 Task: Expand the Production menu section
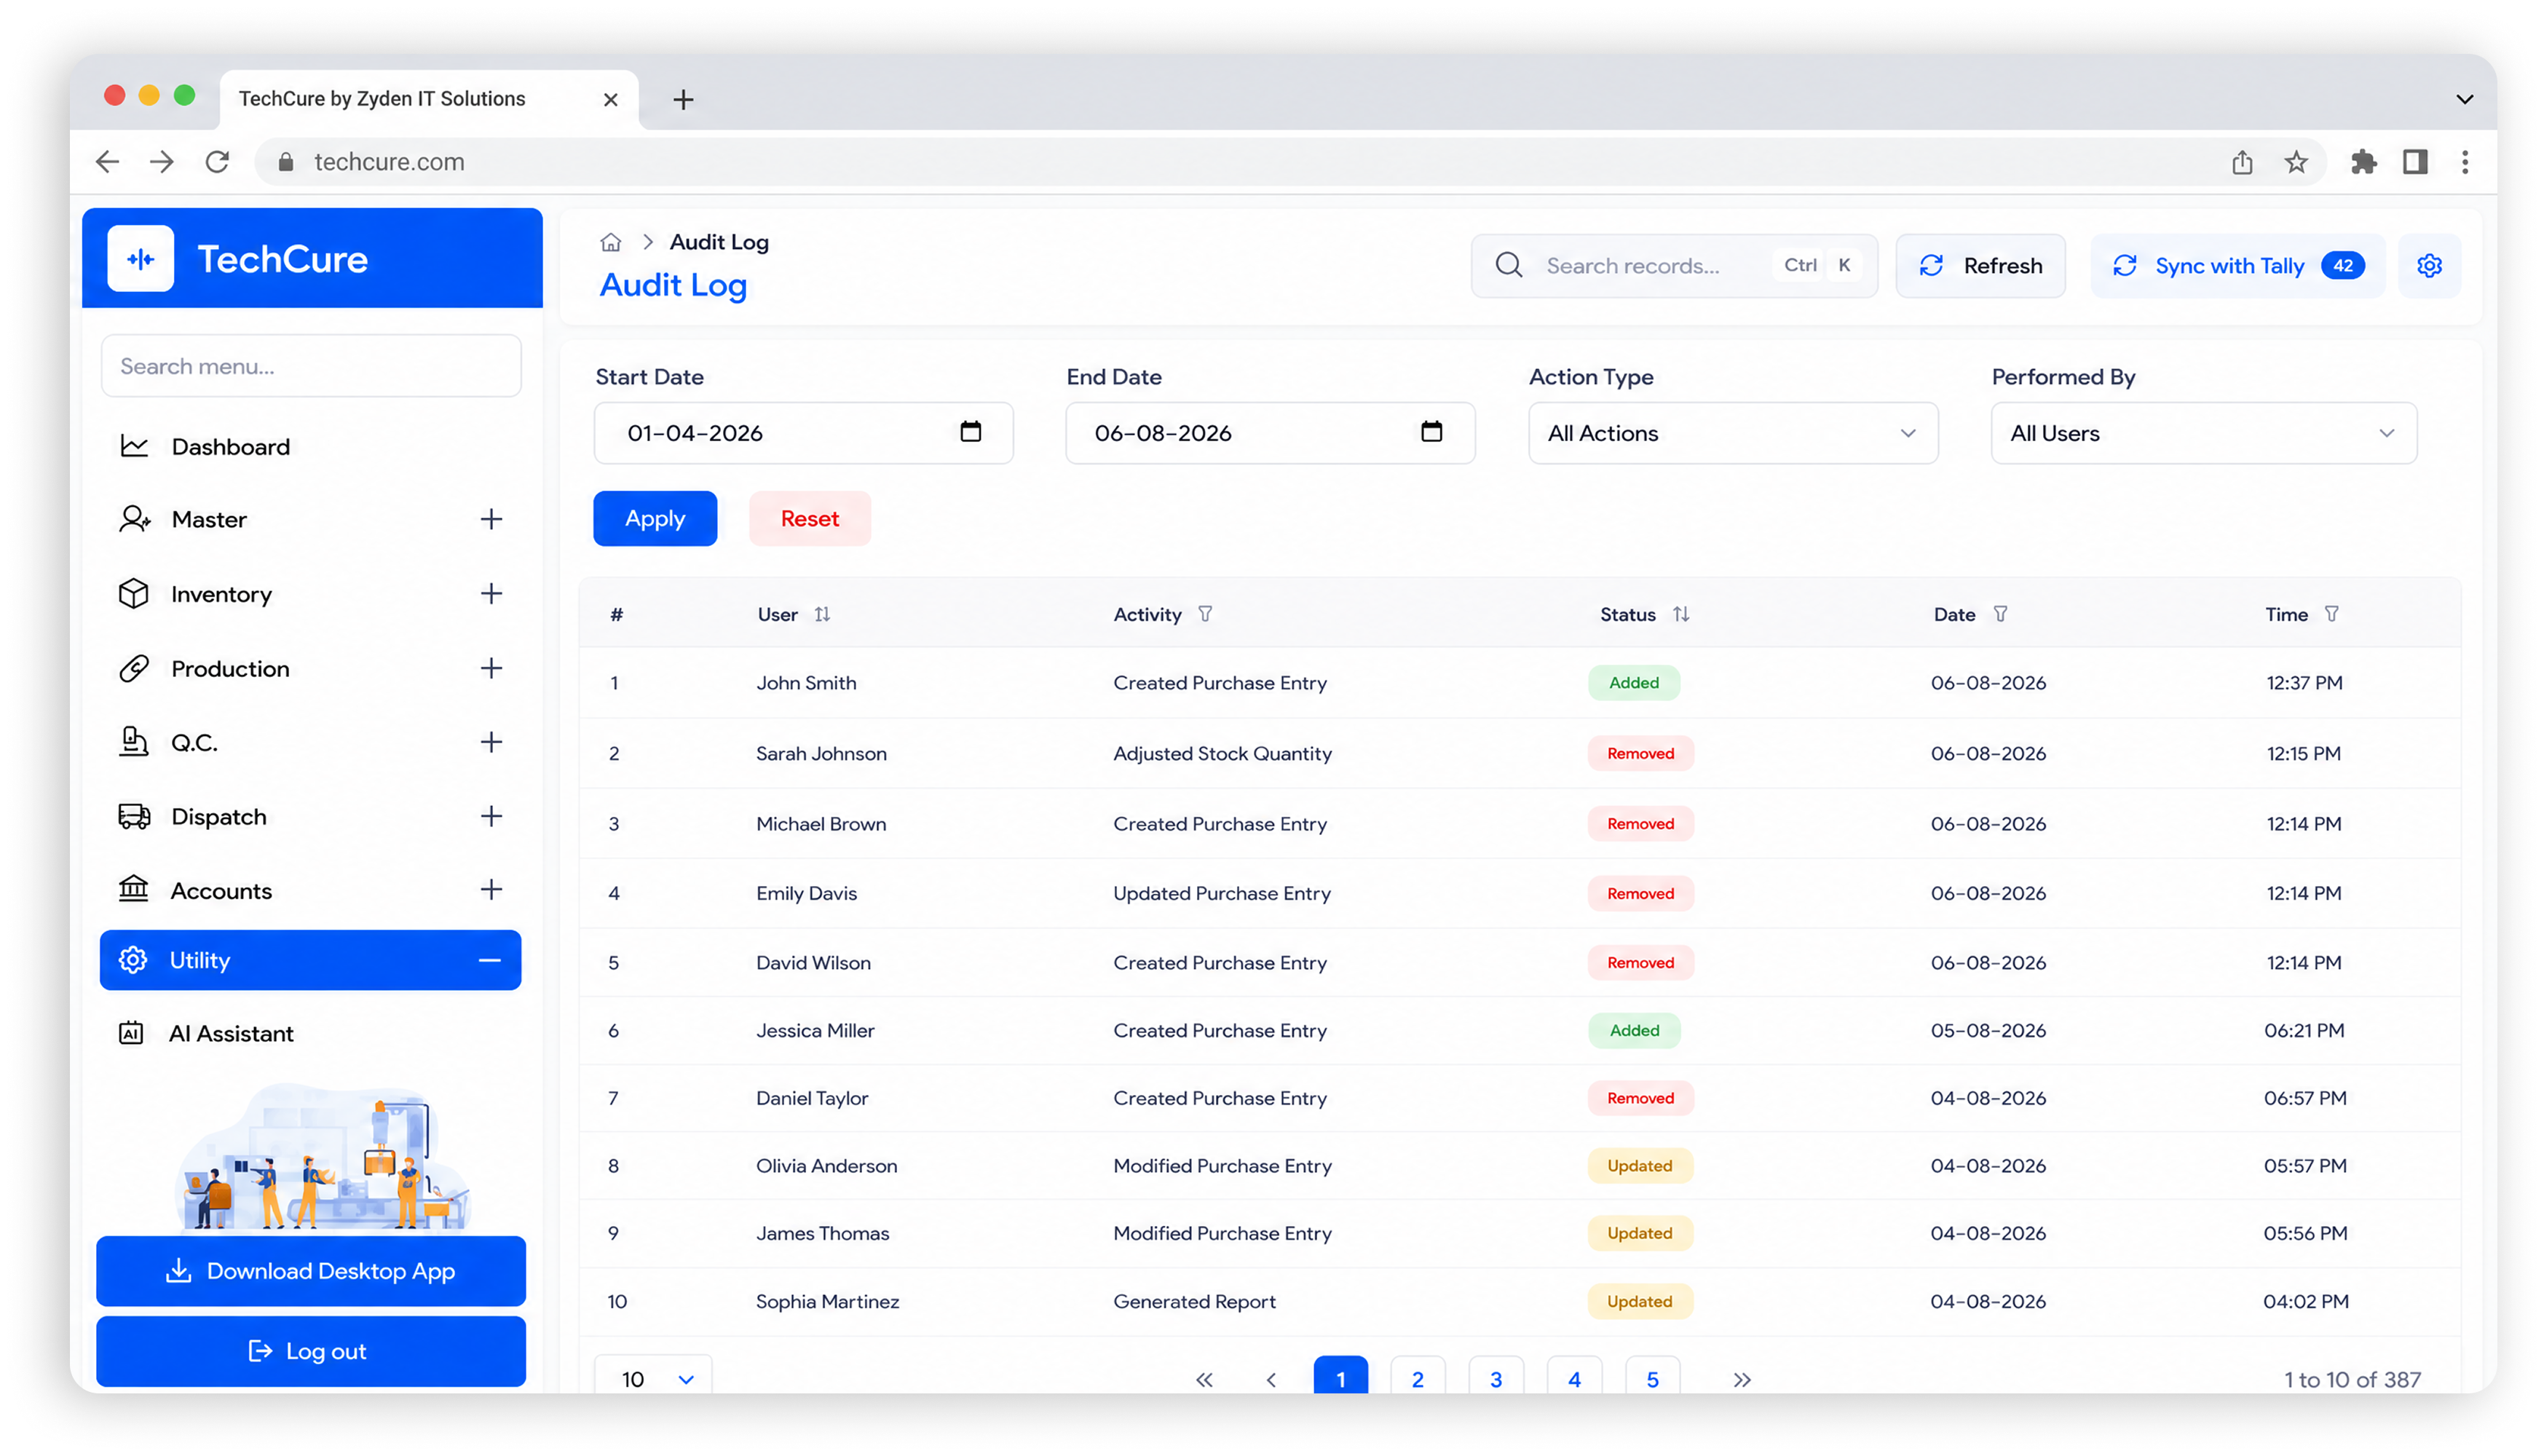490,668
